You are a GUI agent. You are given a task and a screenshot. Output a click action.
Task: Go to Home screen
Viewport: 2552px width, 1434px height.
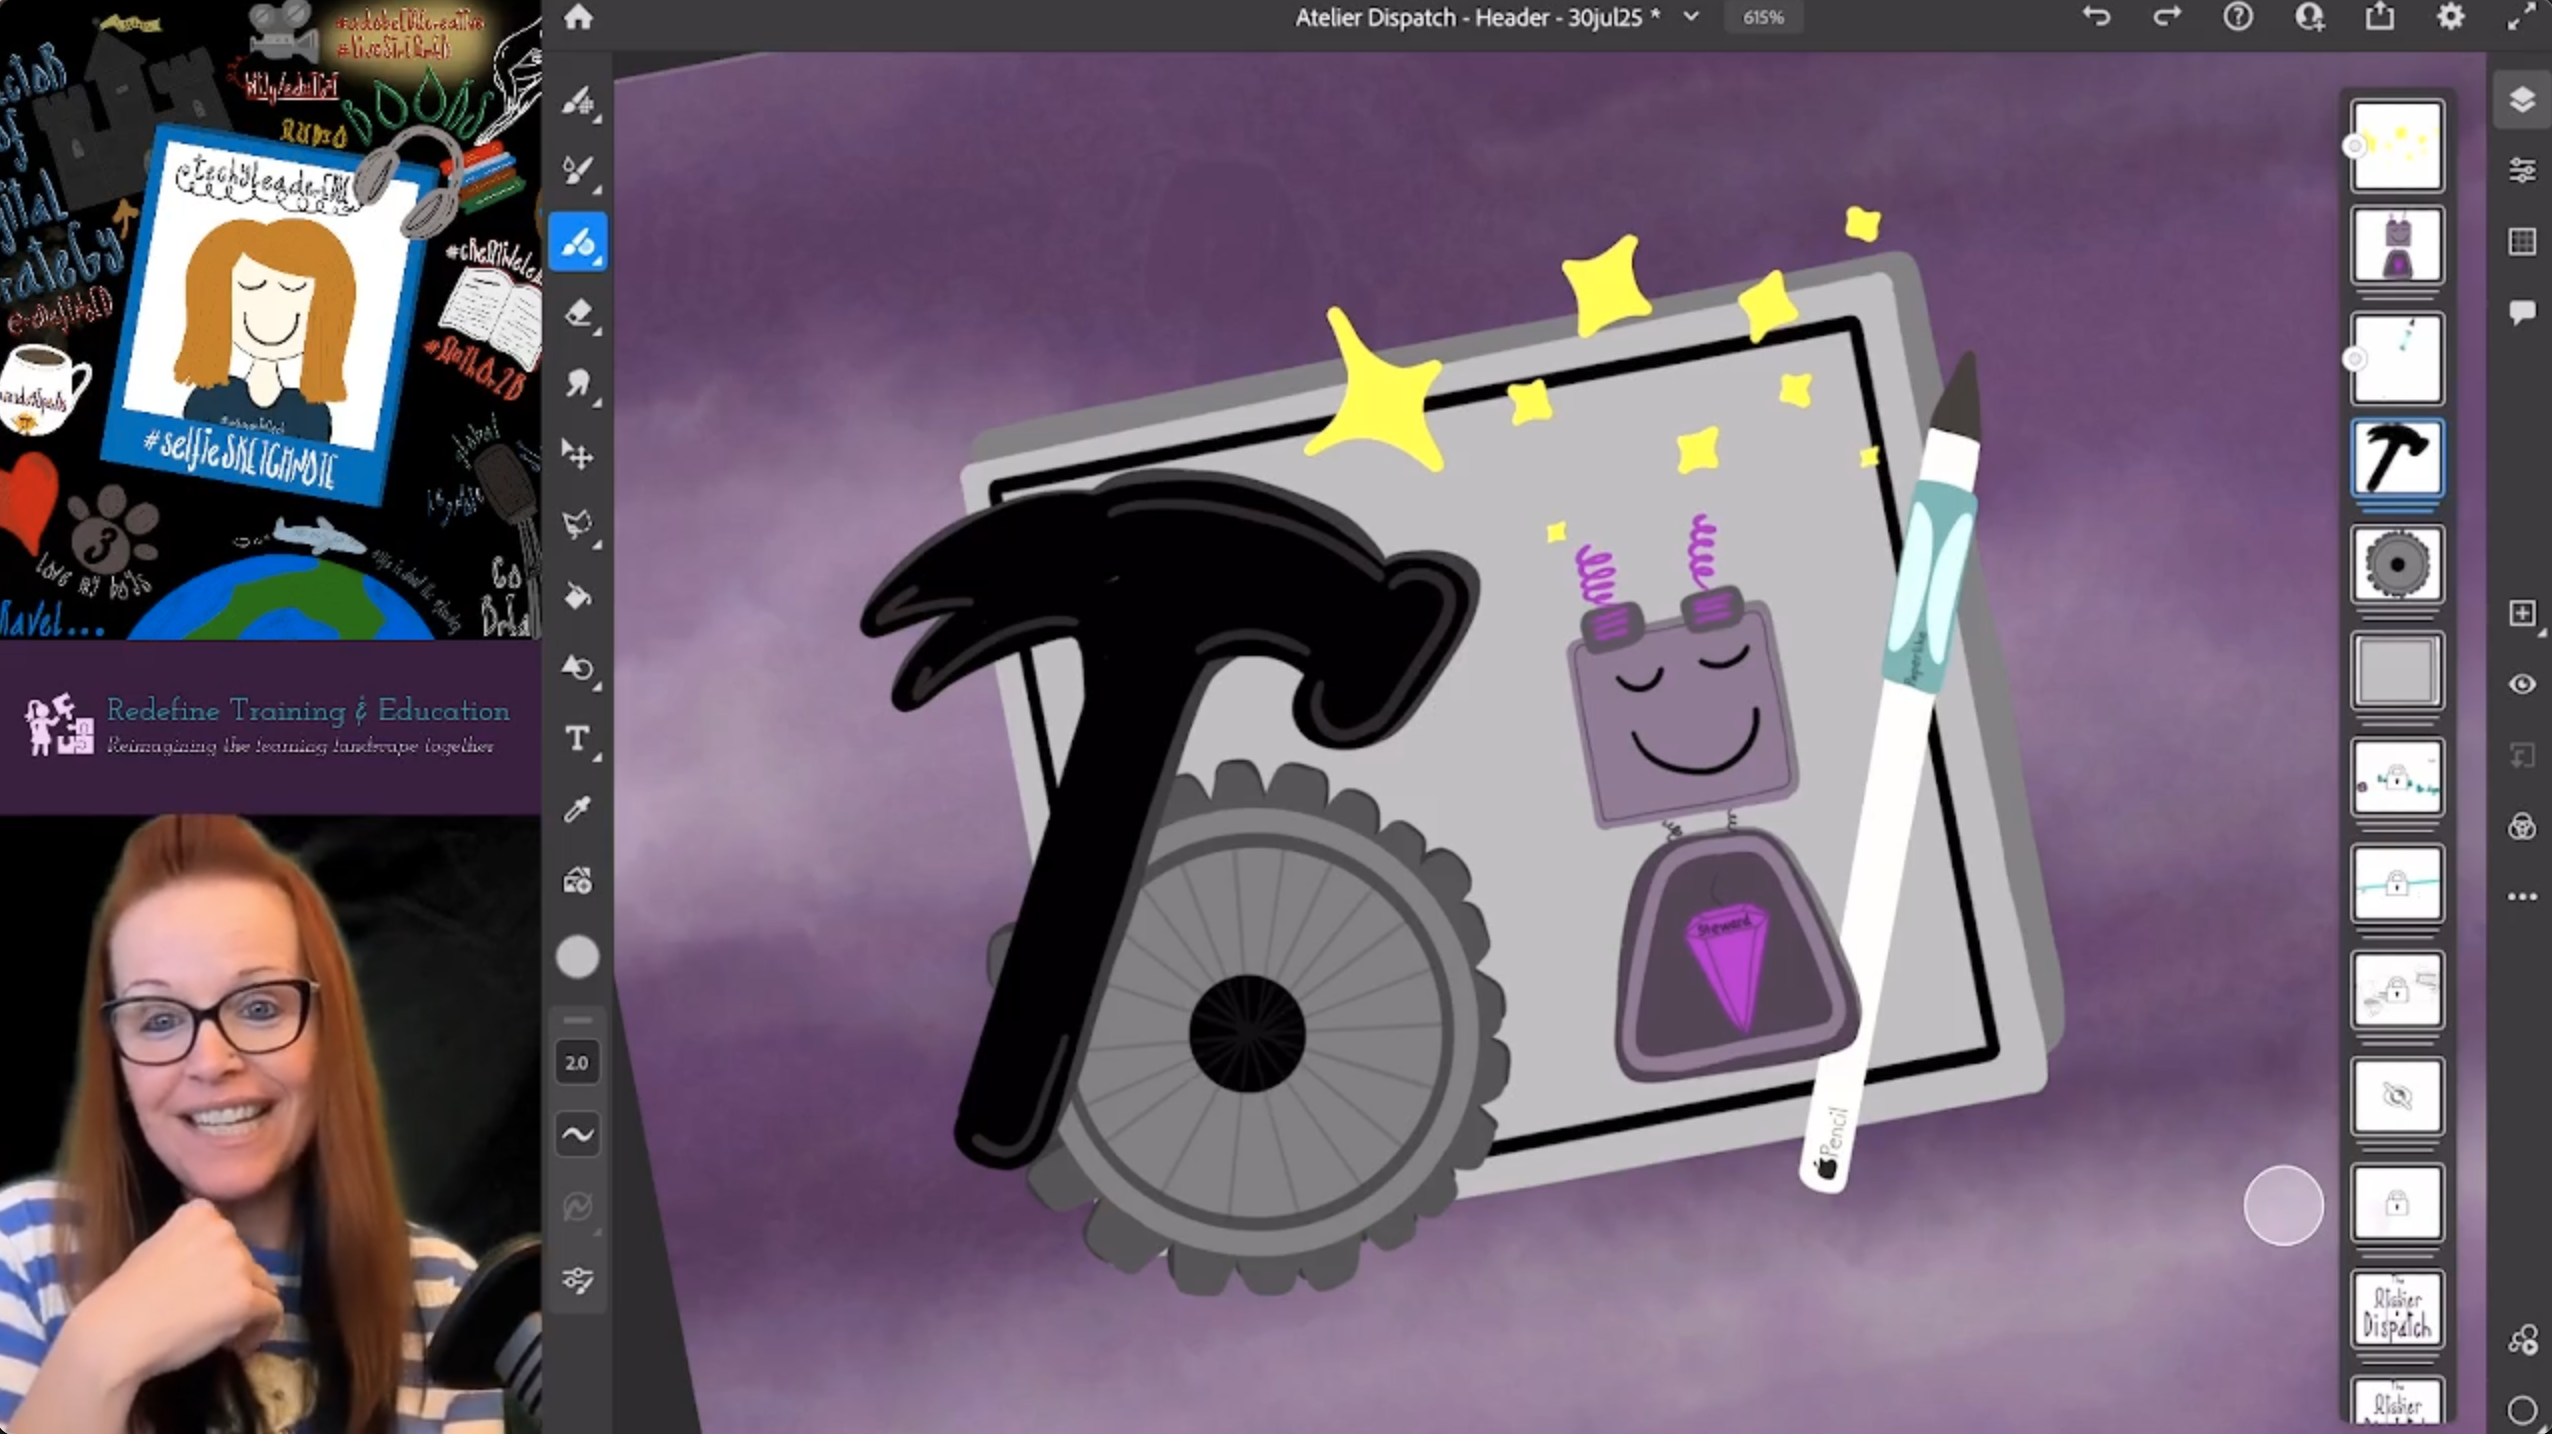pos(578,17)
